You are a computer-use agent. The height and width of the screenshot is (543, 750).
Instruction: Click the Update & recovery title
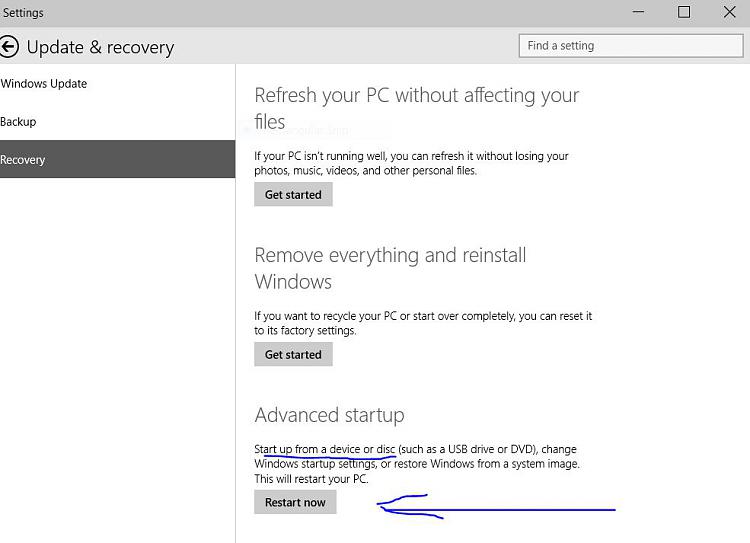[x=100, y=47]
